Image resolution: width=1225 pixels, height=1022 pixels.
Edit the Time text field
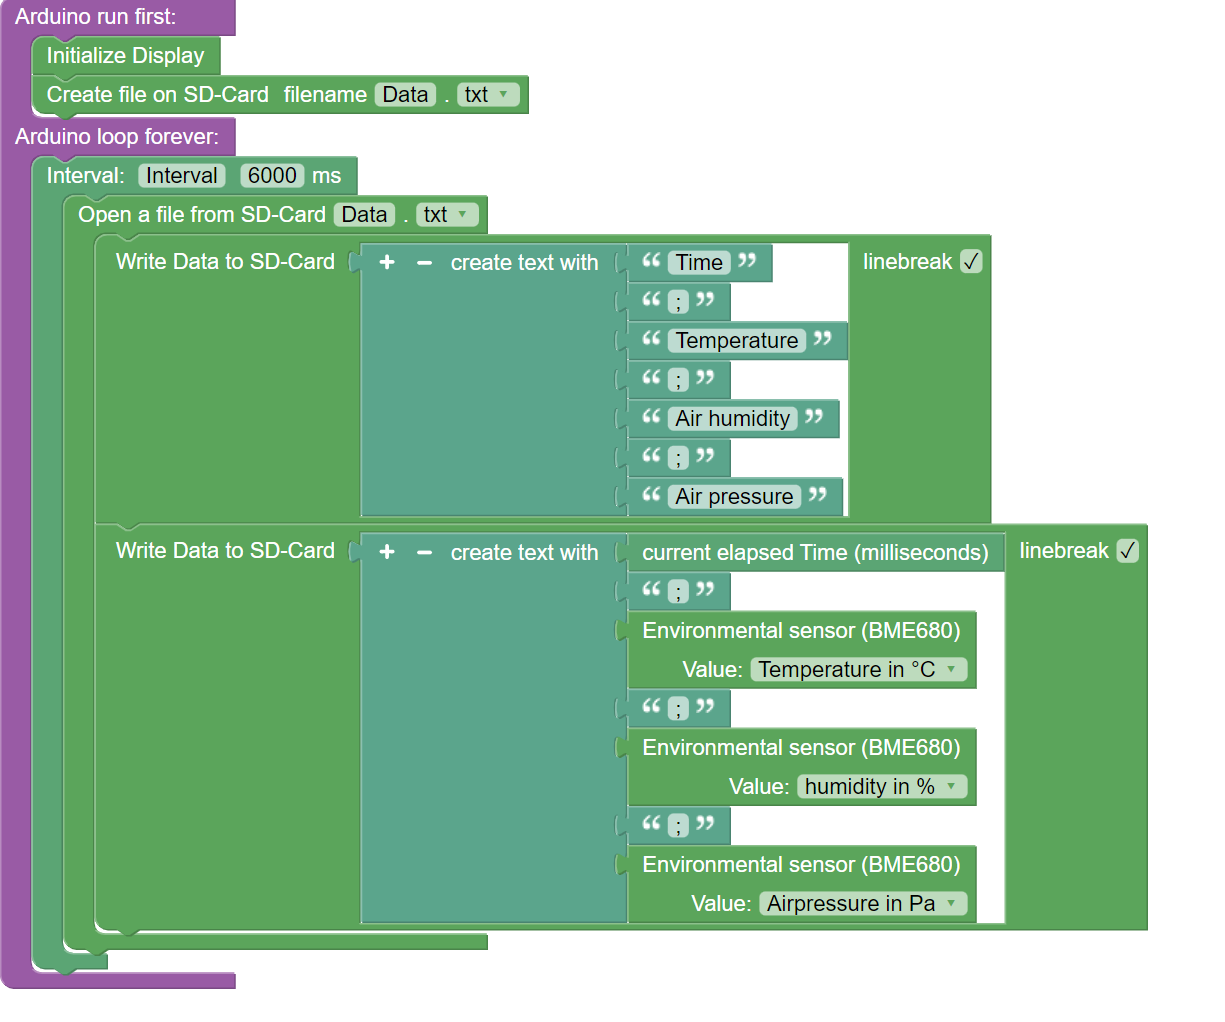[x=698, y=262]
